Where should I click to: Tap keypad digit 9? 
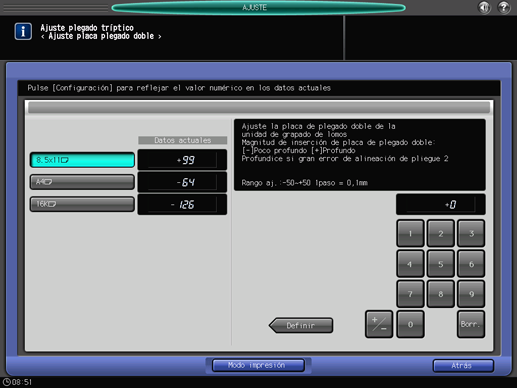click(471, 294)
